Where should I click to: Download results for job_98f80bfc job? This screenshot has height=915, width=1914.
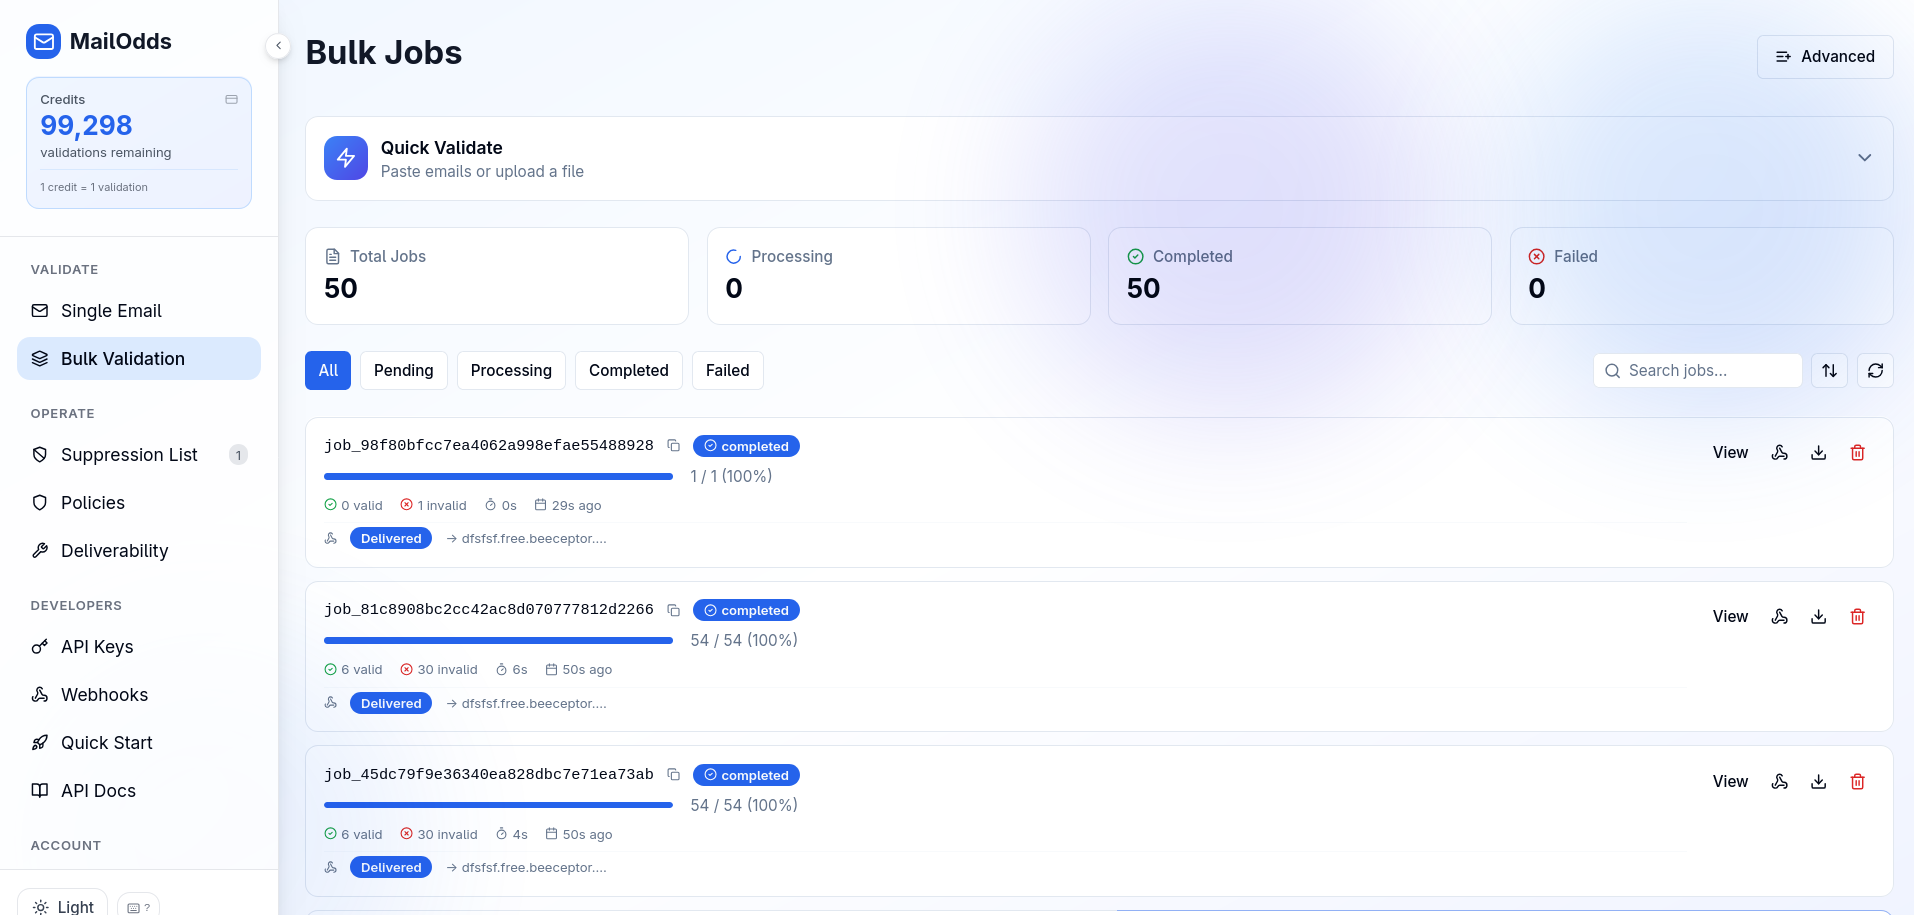point(1819,453)
